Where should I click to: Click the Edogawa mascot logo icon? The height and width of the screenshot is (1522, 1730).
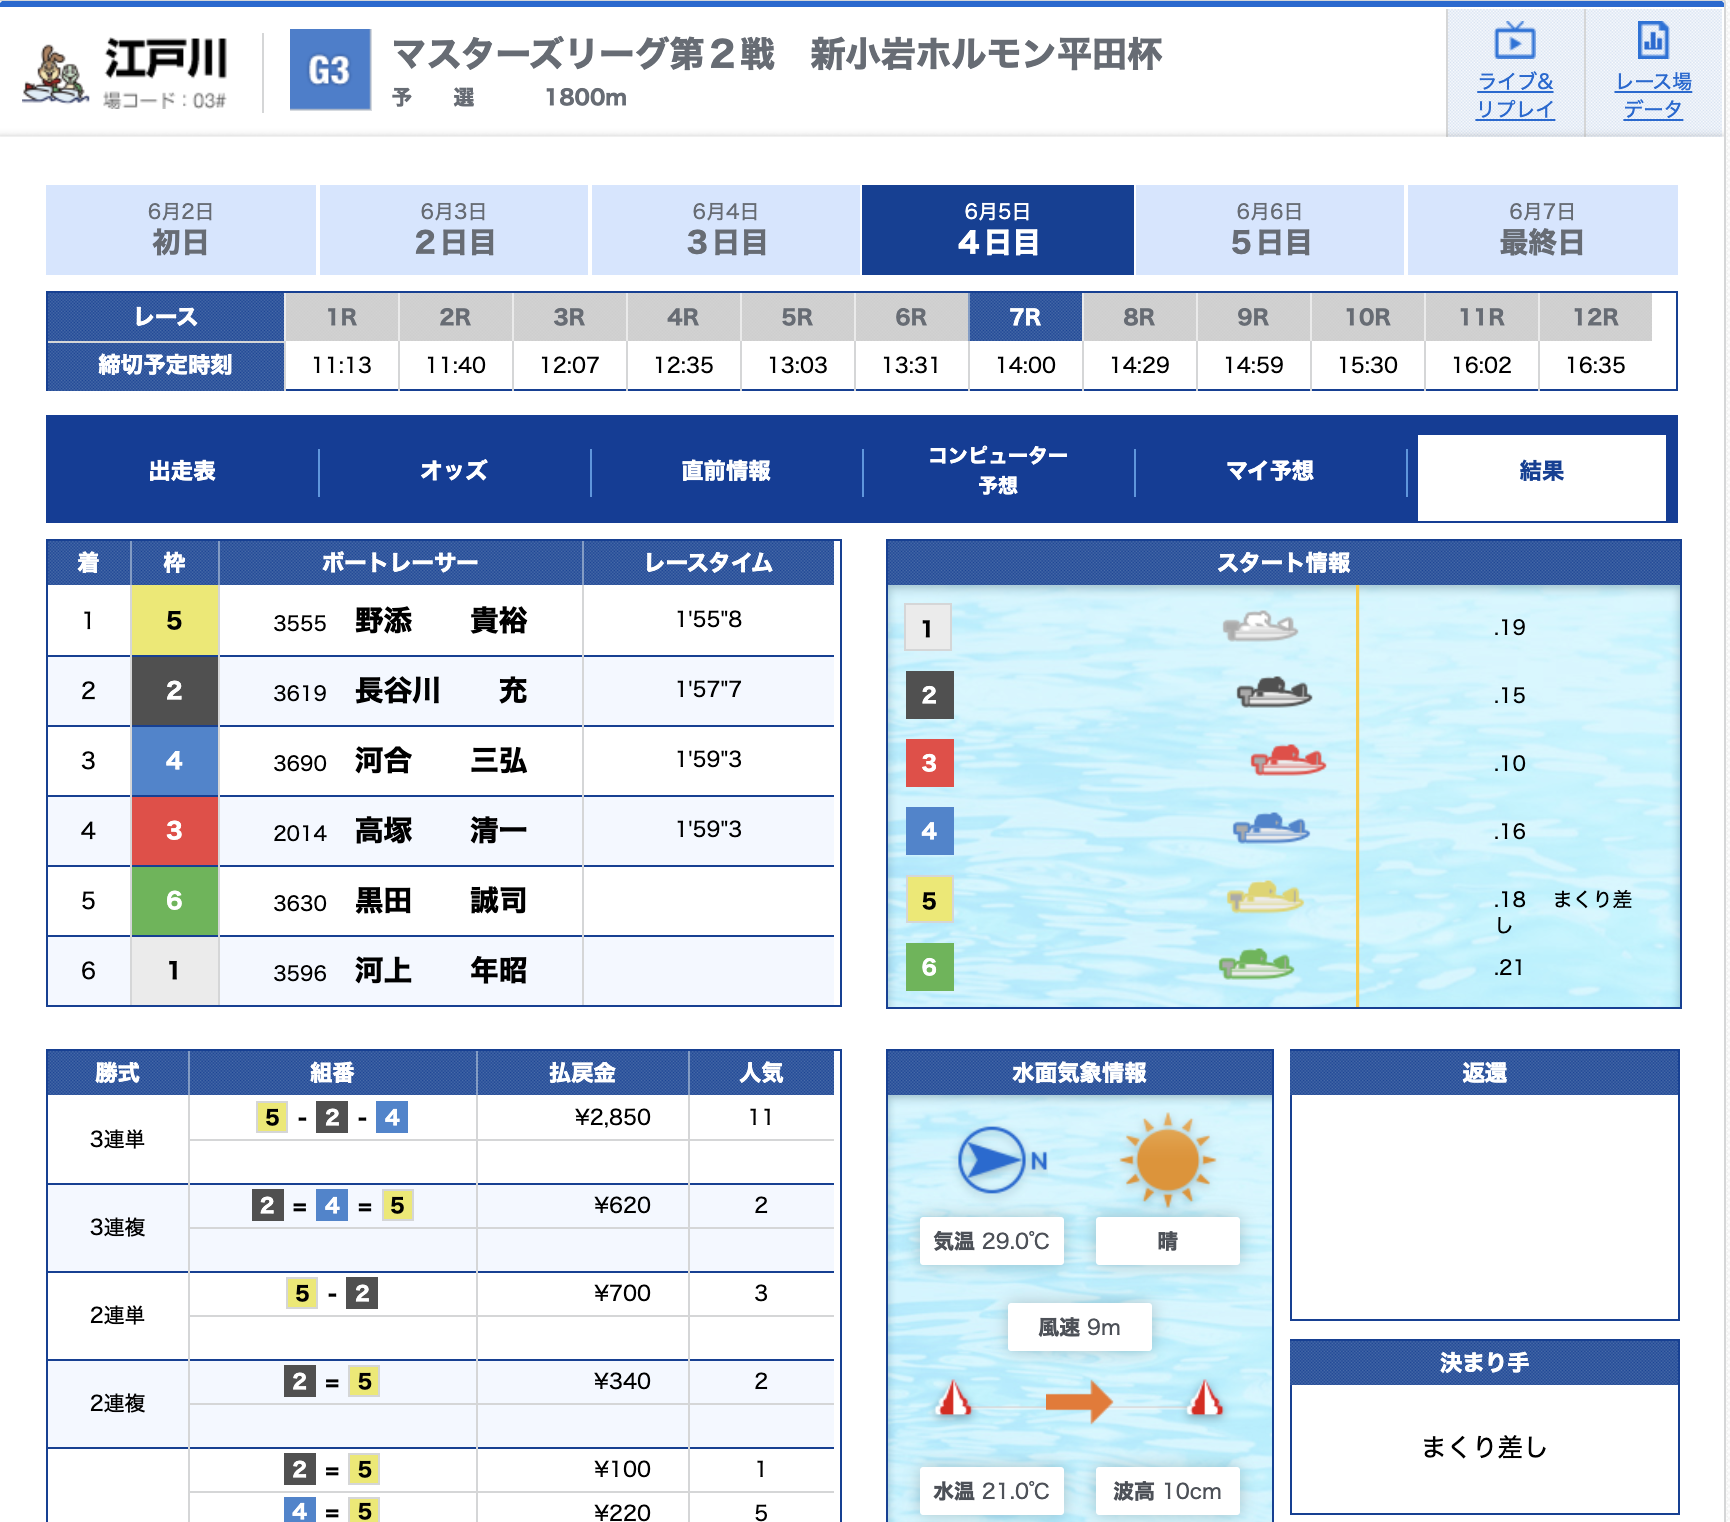pyautogui.click(x=56, y=73)
